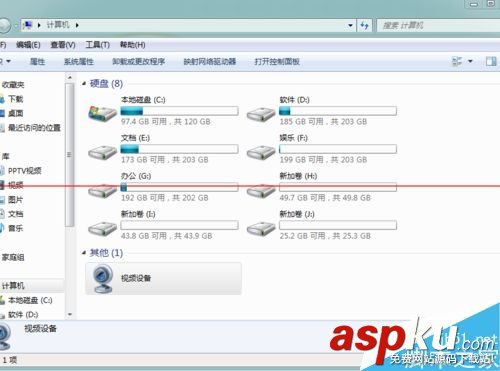Open the 查看(V) menu
This screenshot has width=500, height=371.
coord(63,45)
